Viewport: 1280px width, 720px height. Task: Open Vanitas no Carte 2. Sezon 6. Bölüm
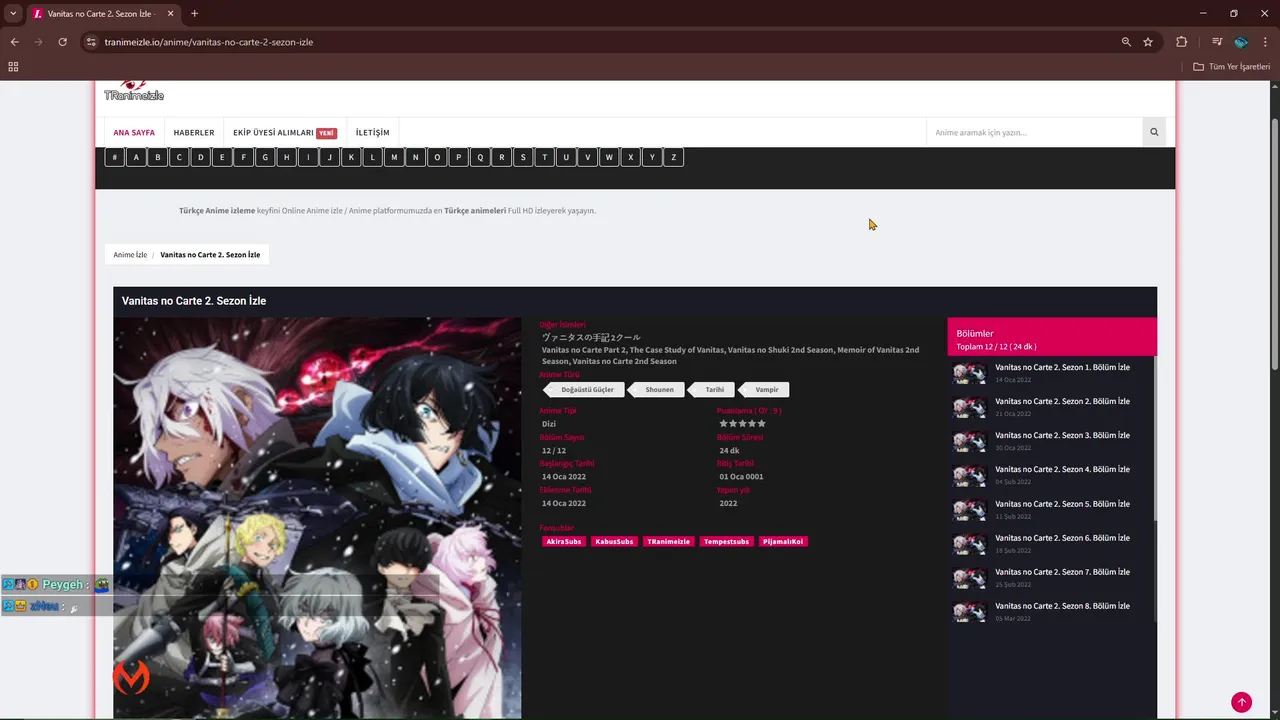pos(1062,538)
